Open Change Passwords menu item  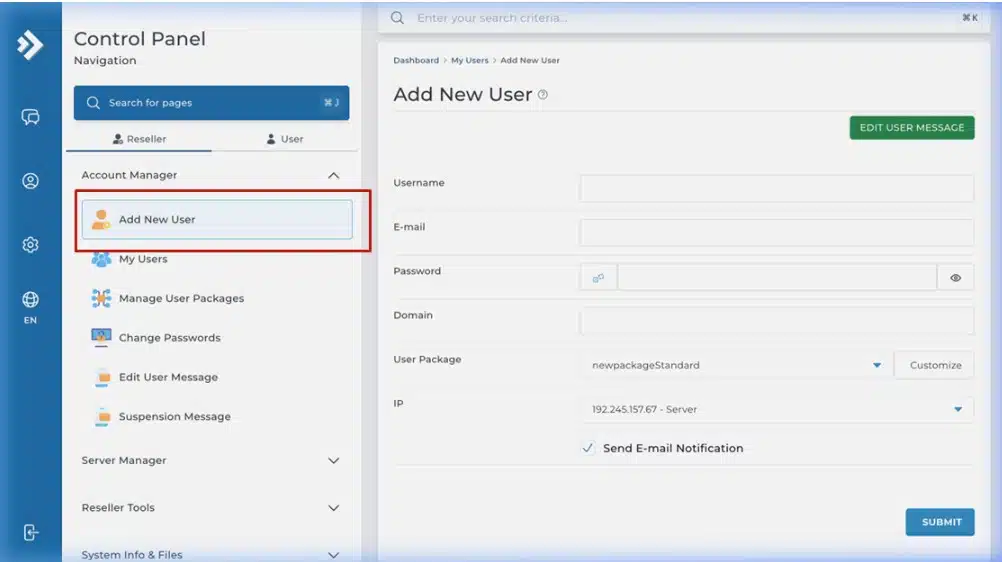tap(217, 338)
